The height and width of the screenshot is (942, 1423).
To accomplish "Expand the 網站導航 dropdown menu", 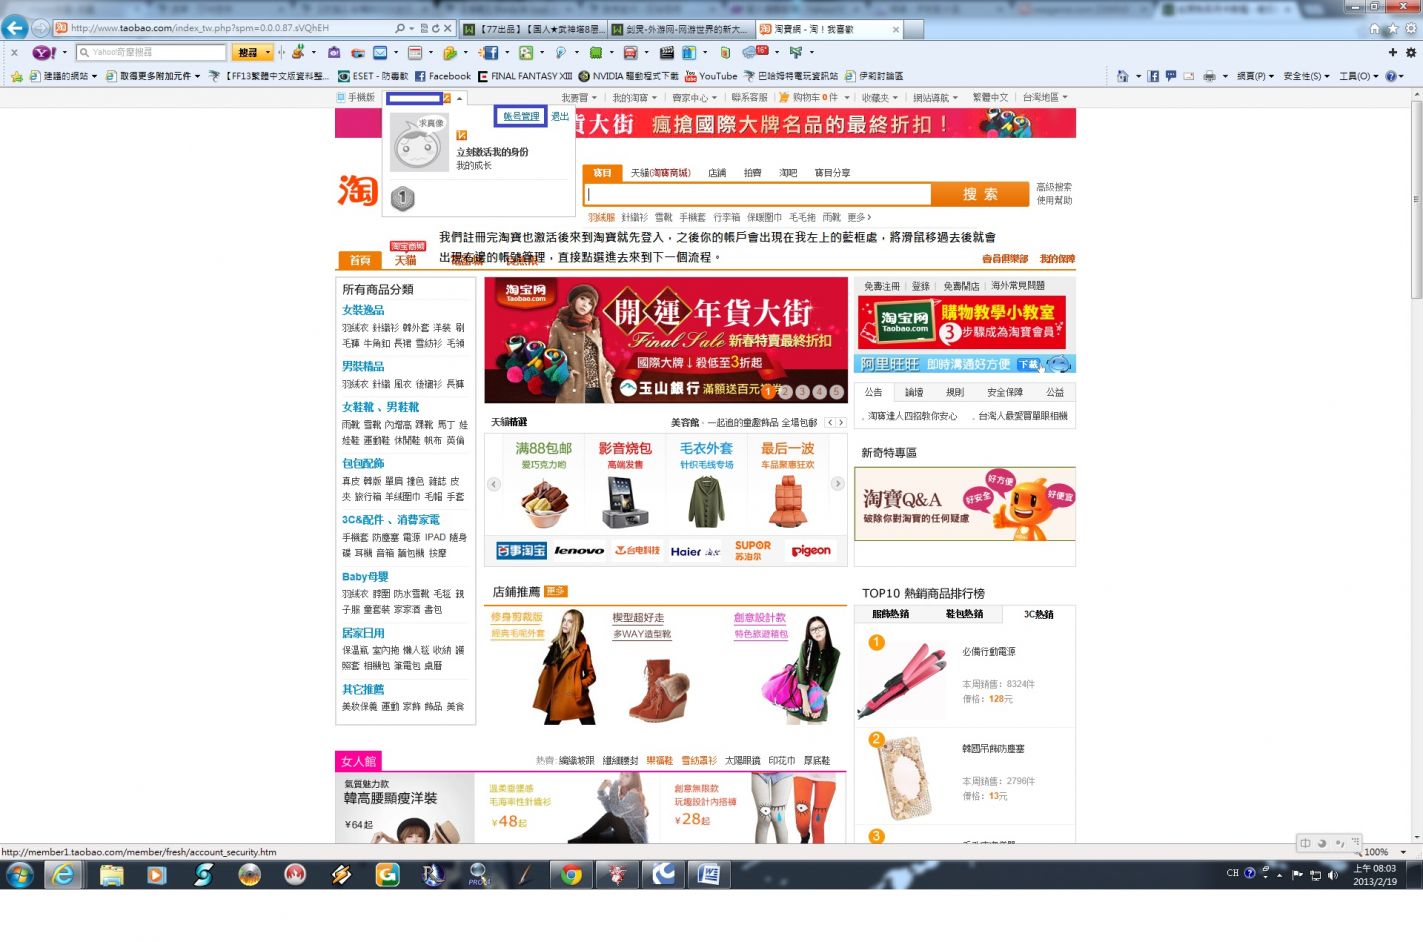I will [935, 98].
